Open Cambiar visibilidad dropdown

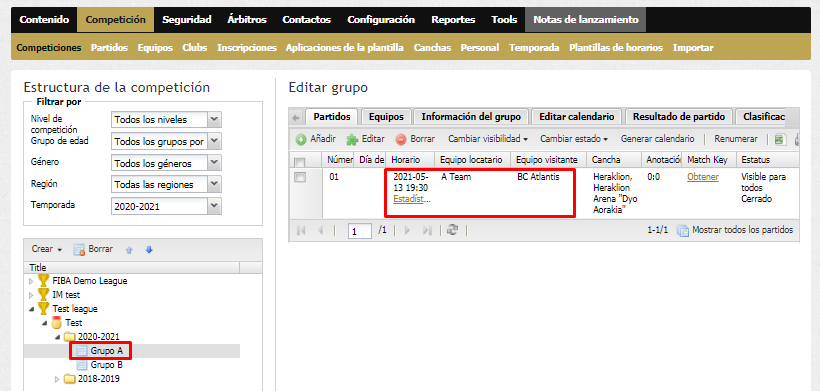click(x=488, y=139)
